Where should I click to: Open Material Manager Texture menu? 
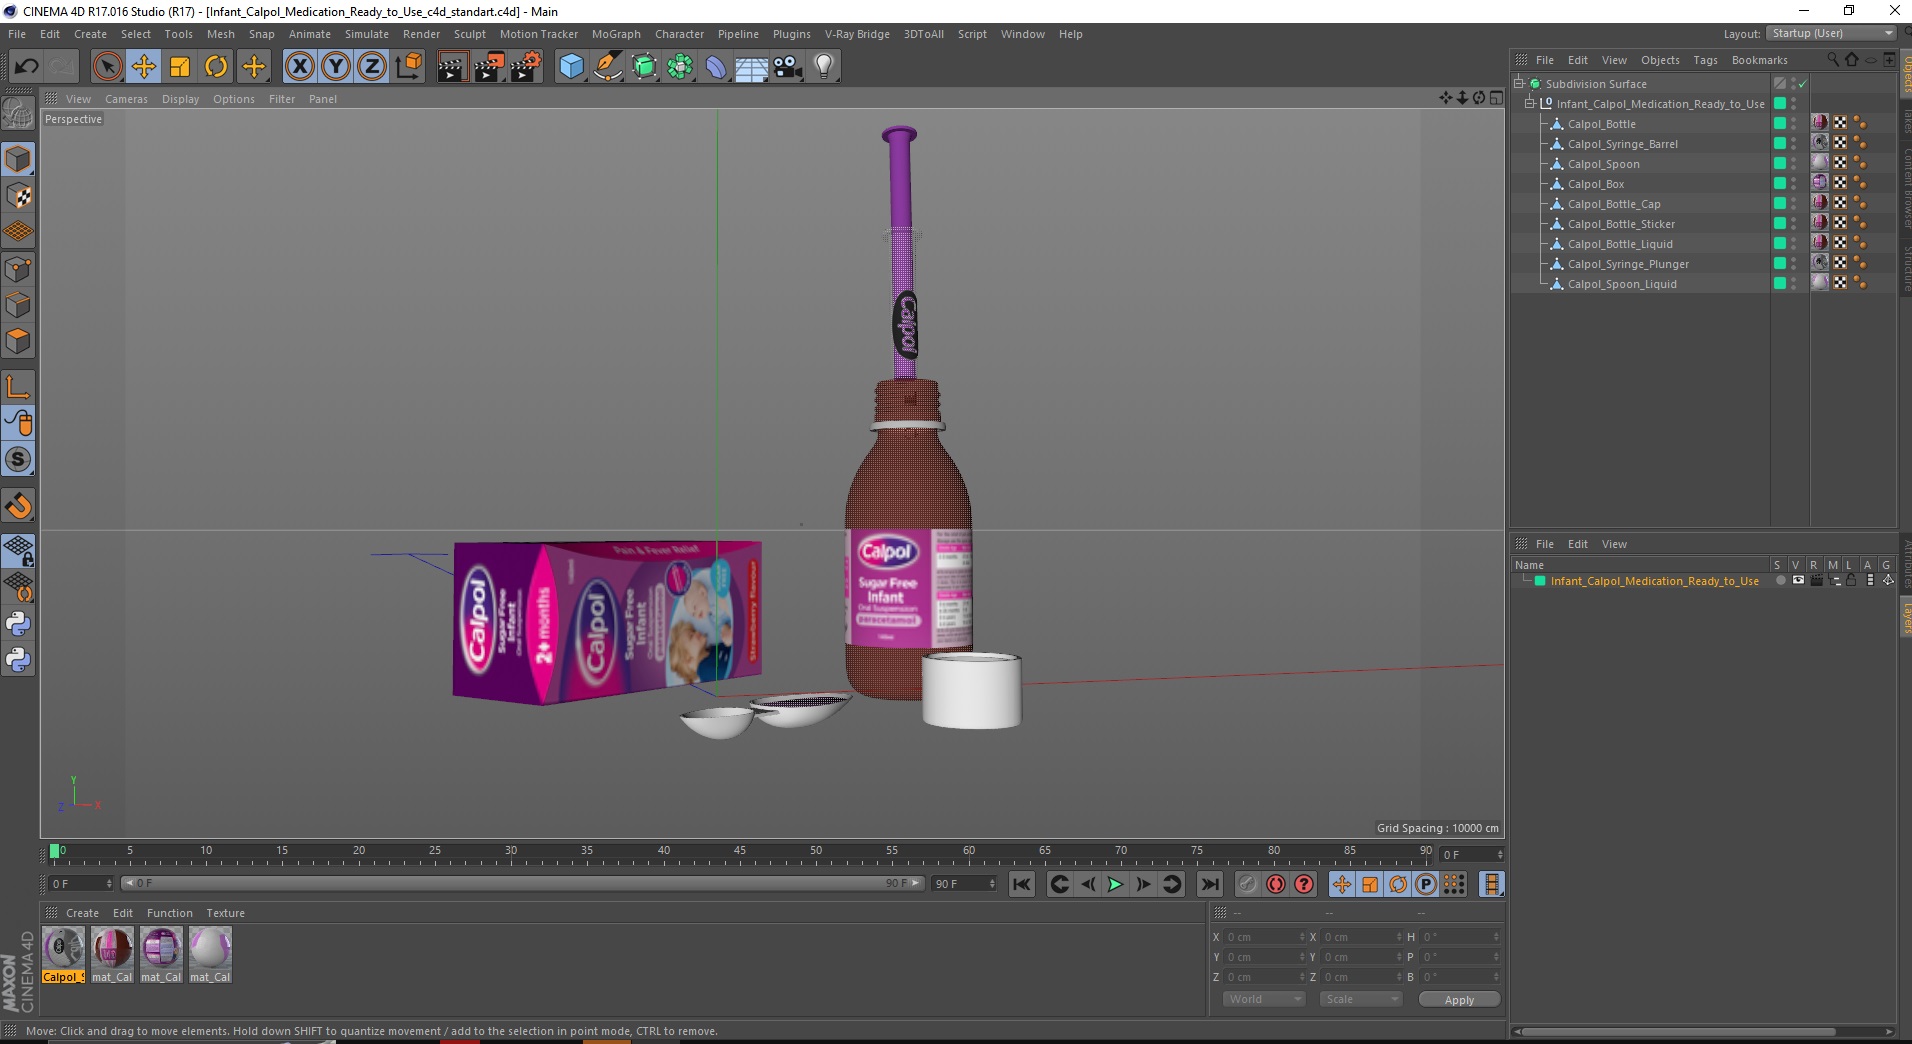coord(225,913)
